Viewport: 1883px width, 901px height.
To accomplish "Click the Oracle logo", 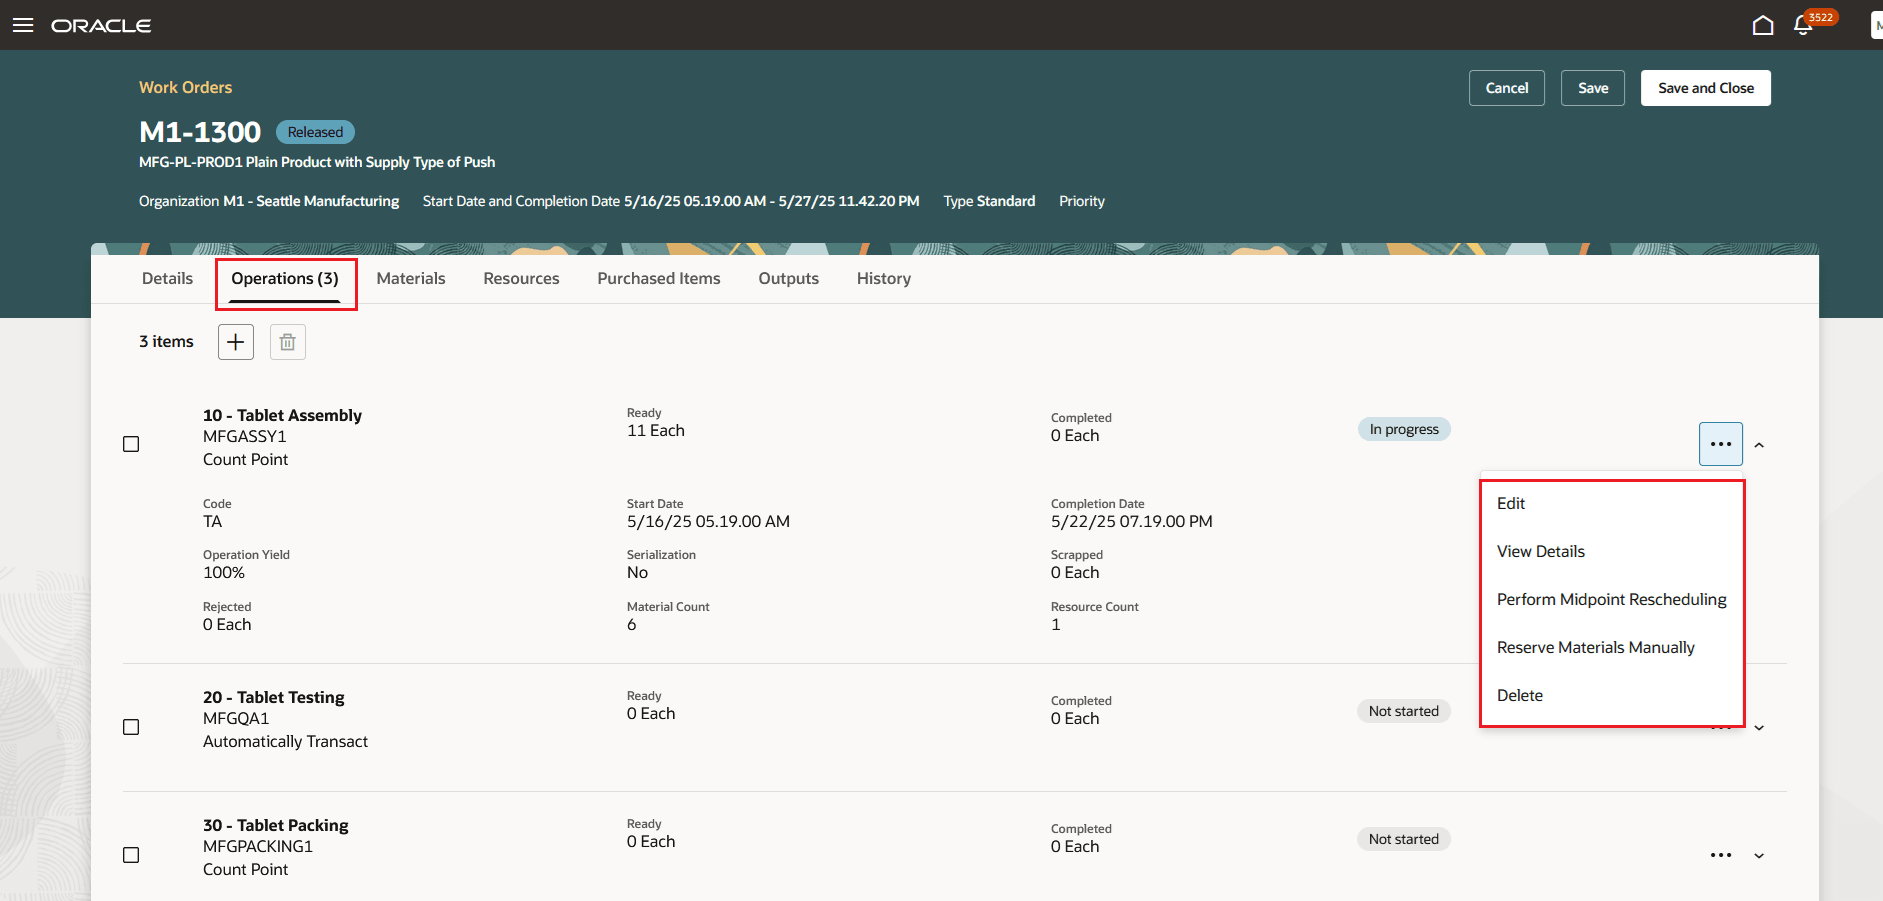I will pyautogui.click(x=101, y=25).
